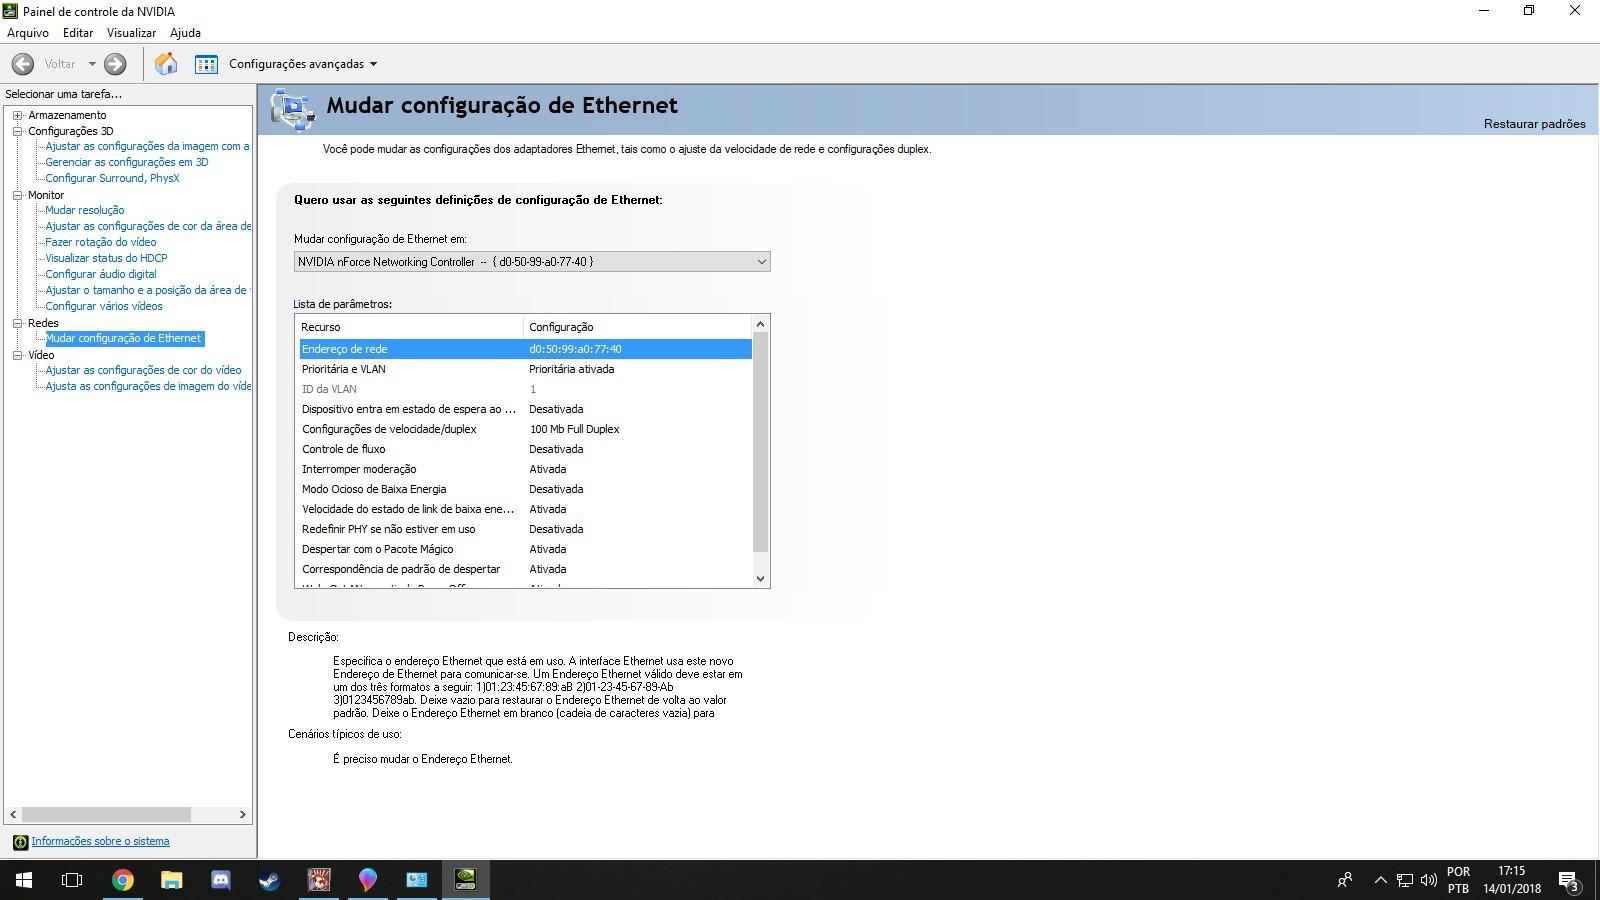Image resolution: width=1600 pixels, height=900 pixels.
Task: Click task pane scroll left arrow
Action: click(13, 815)
